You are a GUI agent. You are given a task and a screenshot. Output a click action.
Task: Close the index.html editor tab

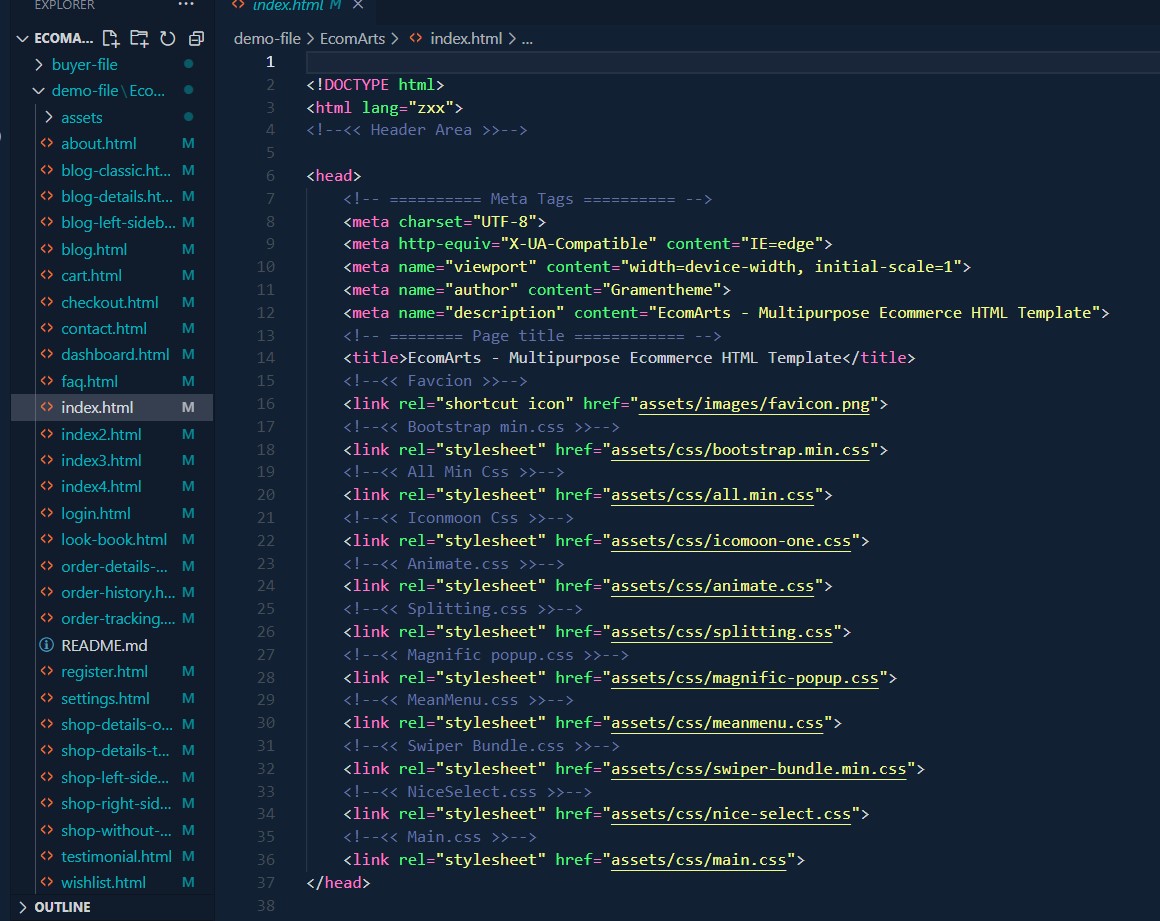[x=358, y=5]
